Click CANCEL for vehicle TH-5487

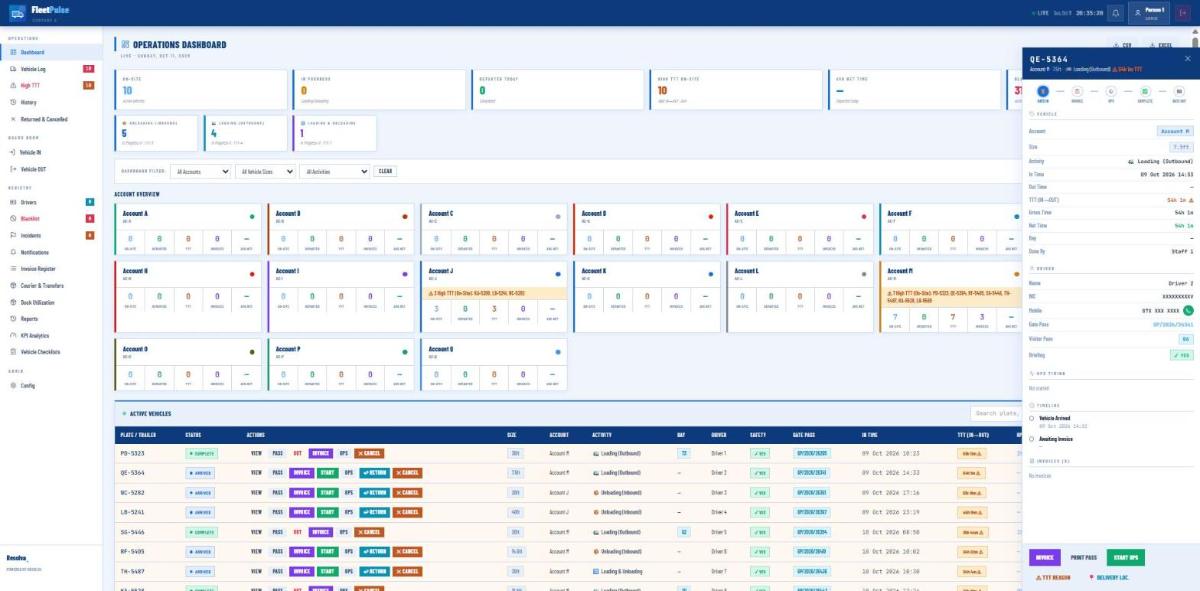(408, 570)
